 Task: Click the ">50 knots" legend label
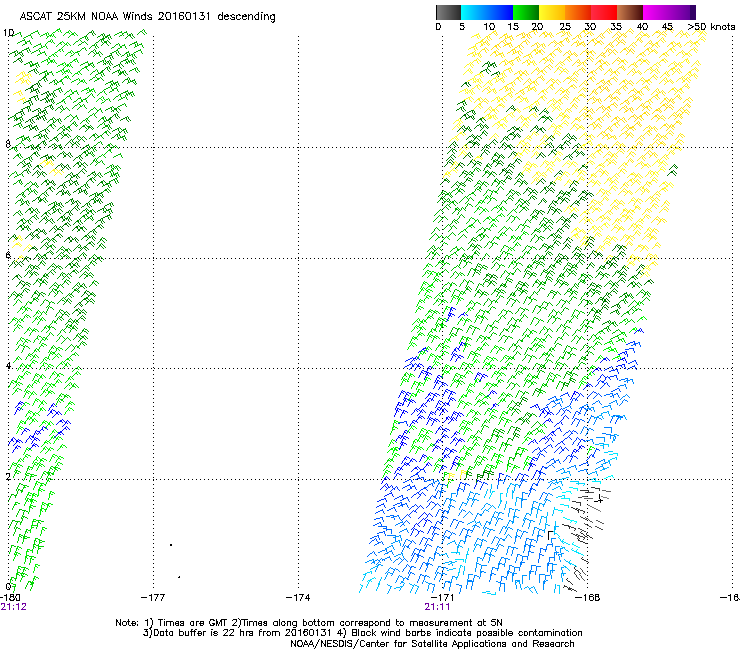tap(711, 27)
